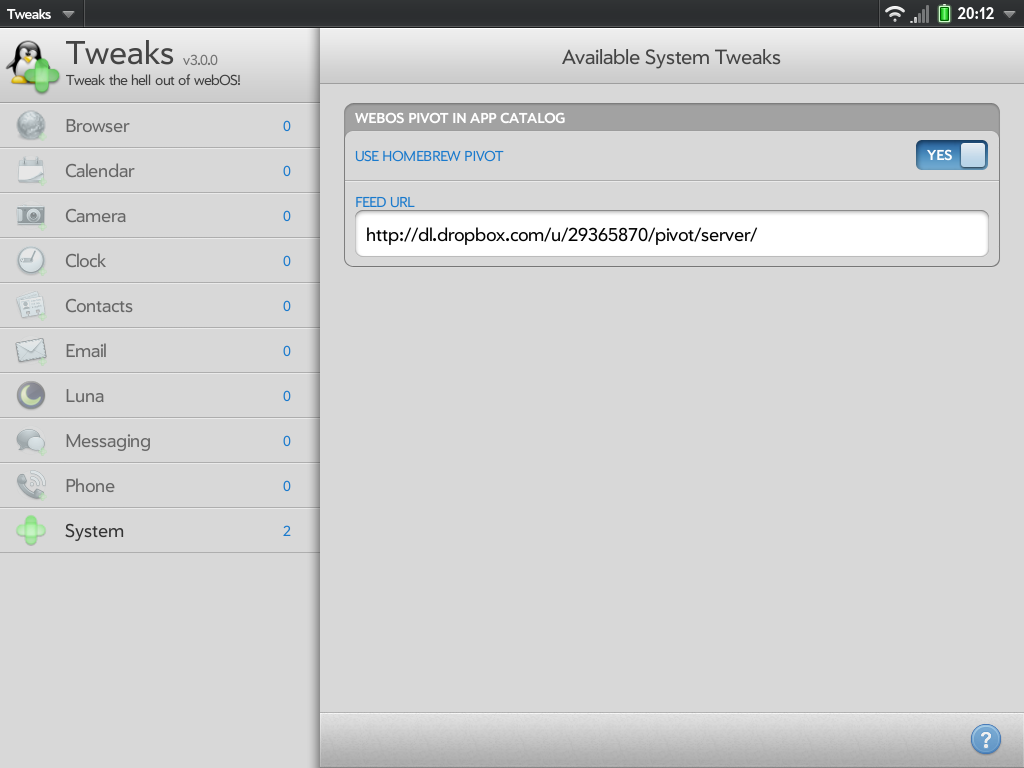Viewport: 1024px width, 768px height.
Task: Select the Browser category
Action: click(159, 125)
